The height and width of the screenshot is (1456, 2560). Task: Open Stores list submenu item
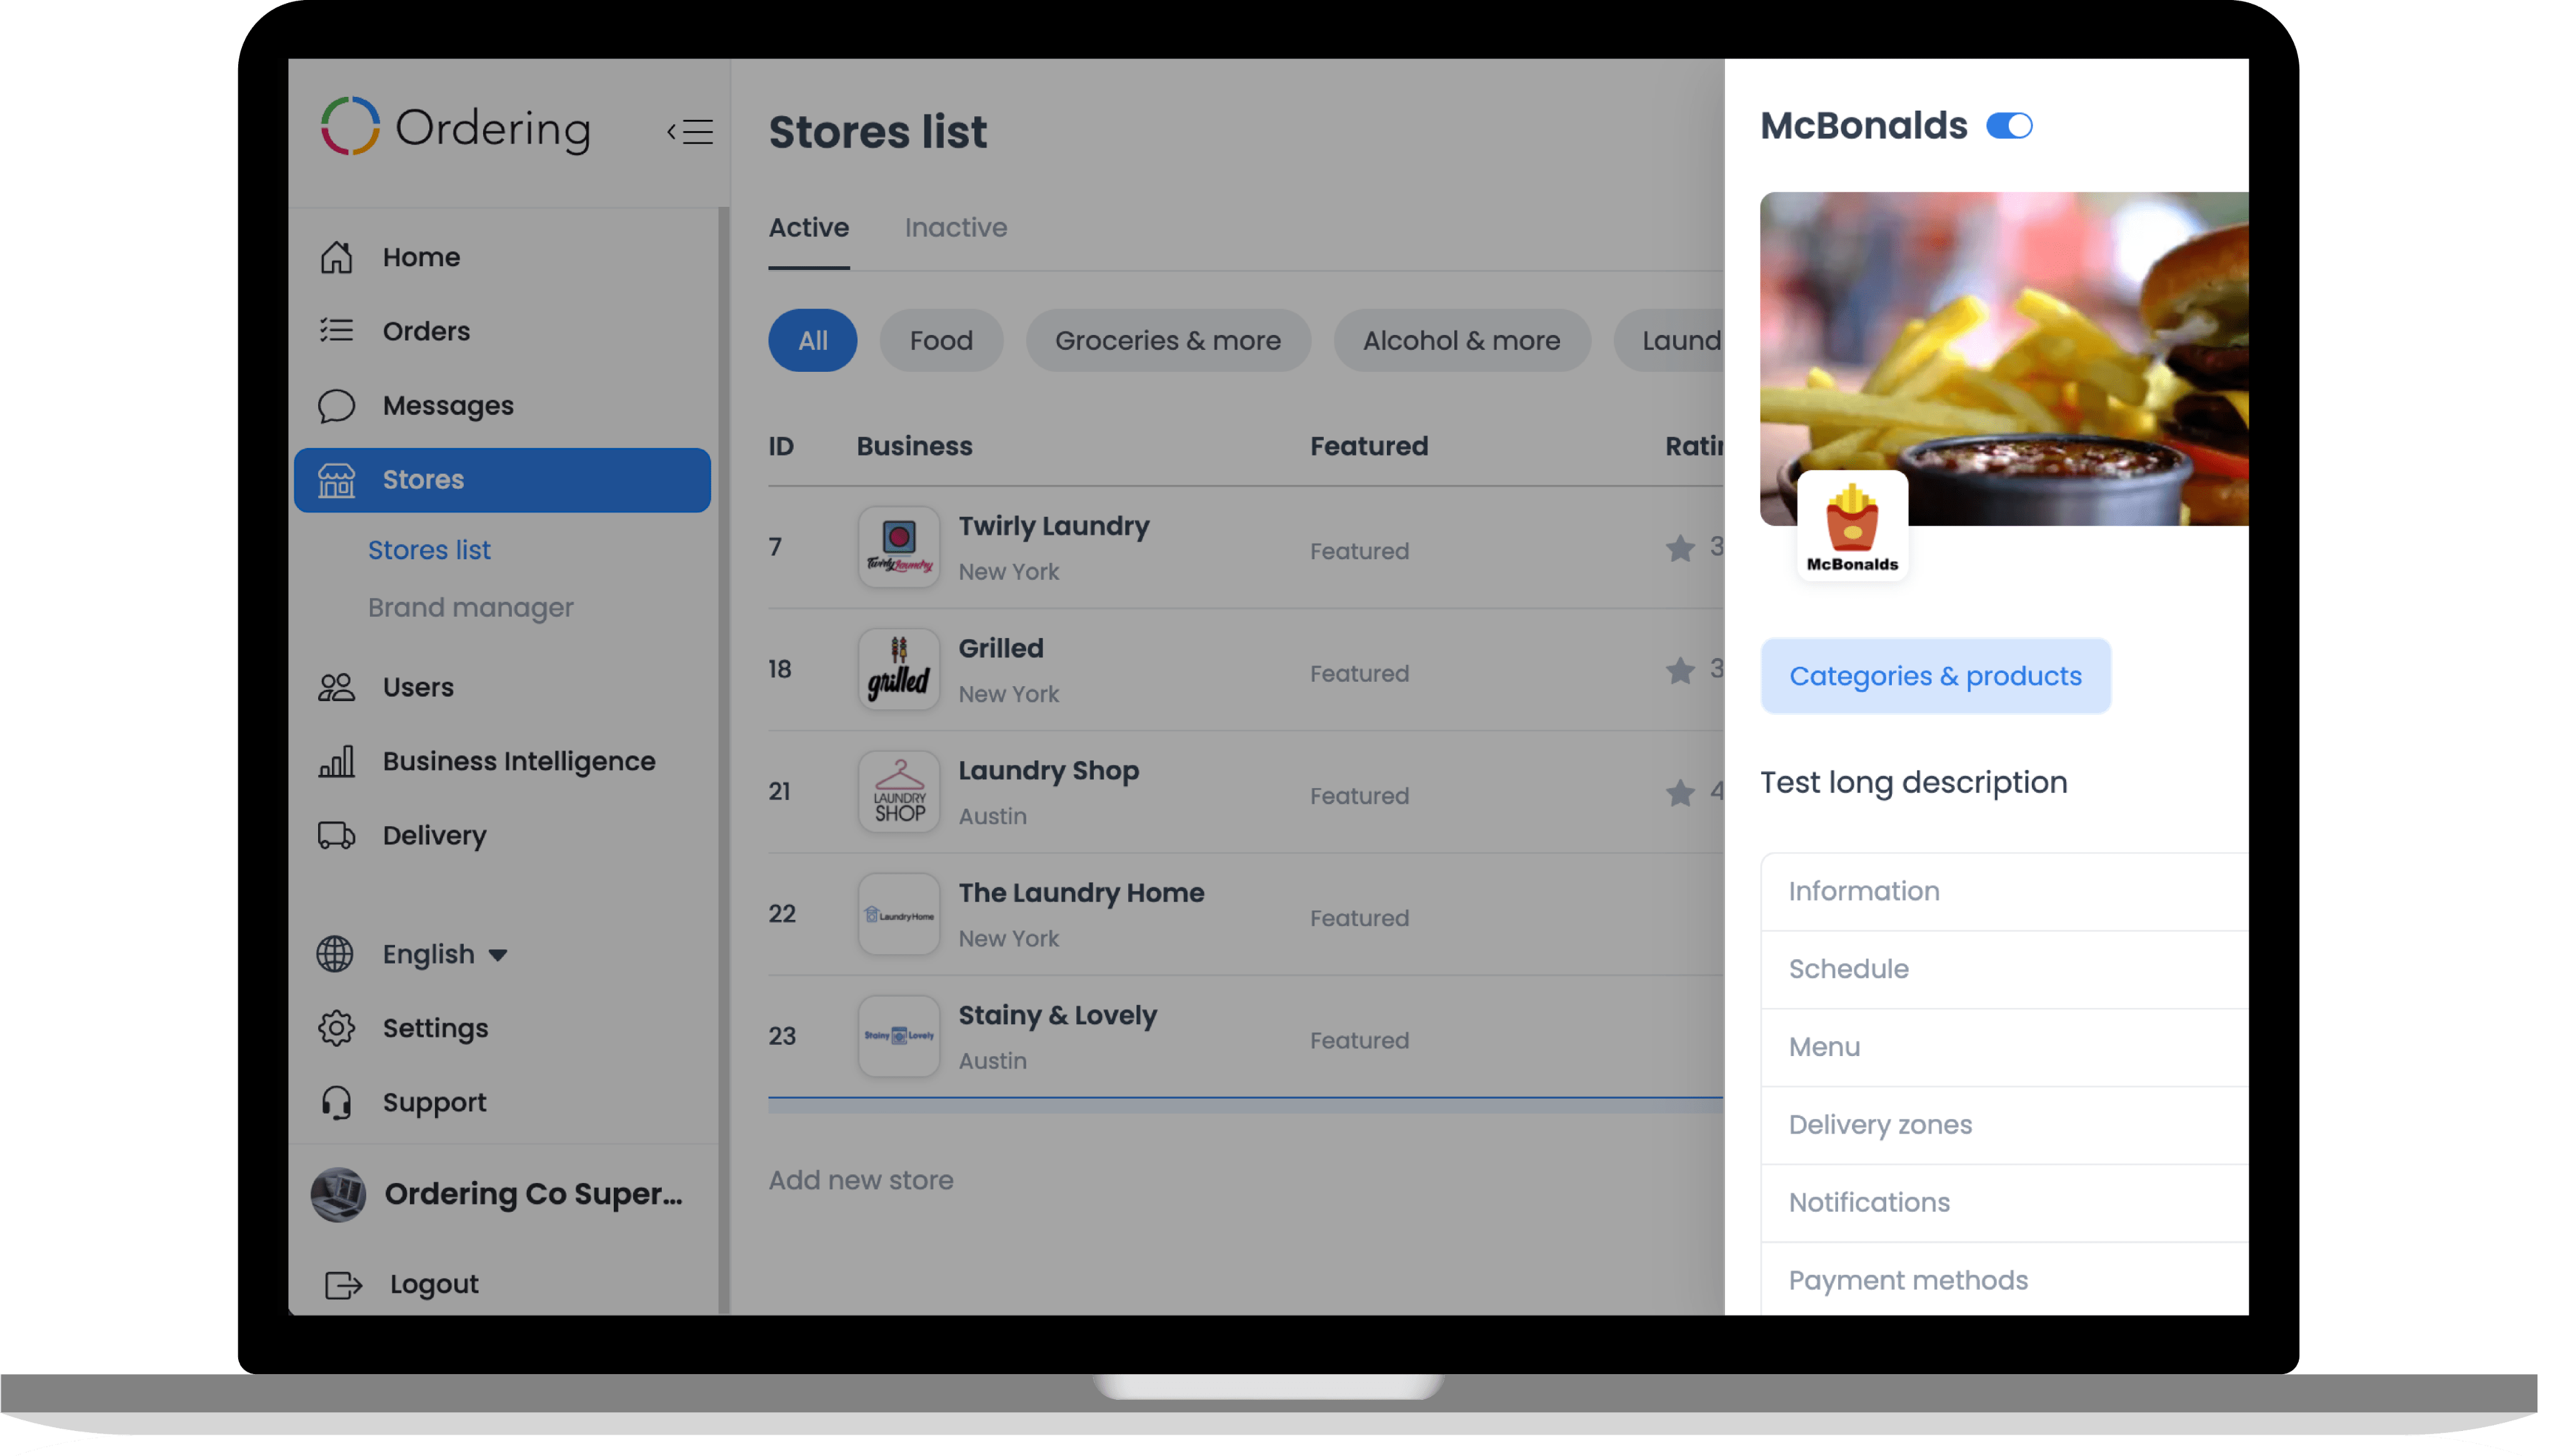(x=429, y=550)
